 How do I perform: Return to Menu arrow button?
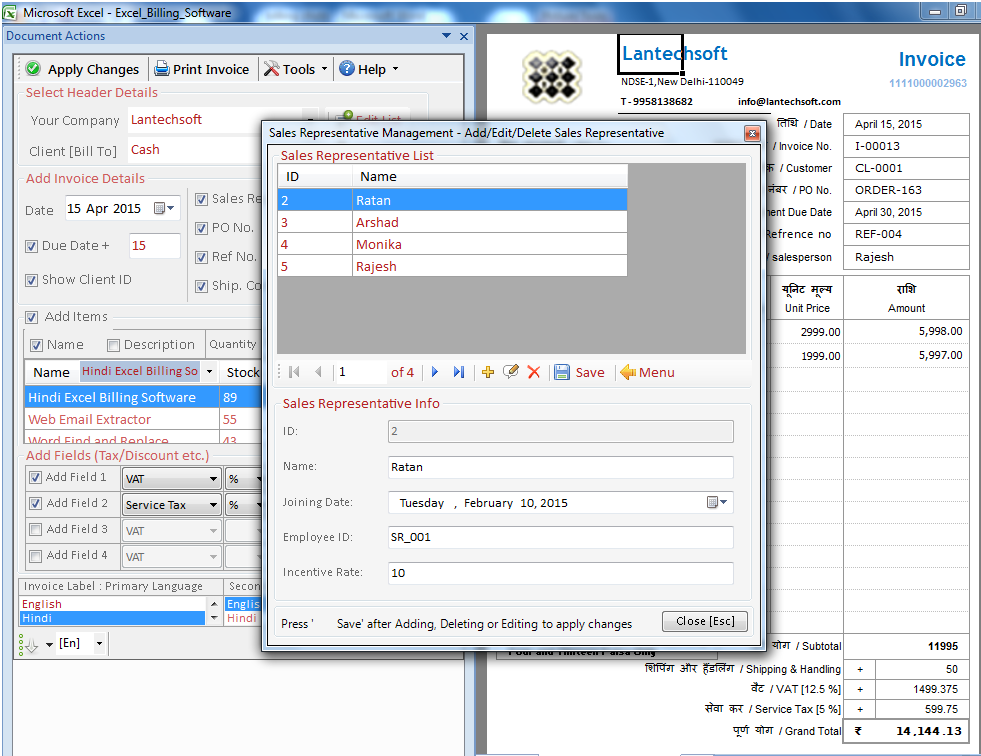click(x=647, y=372)
